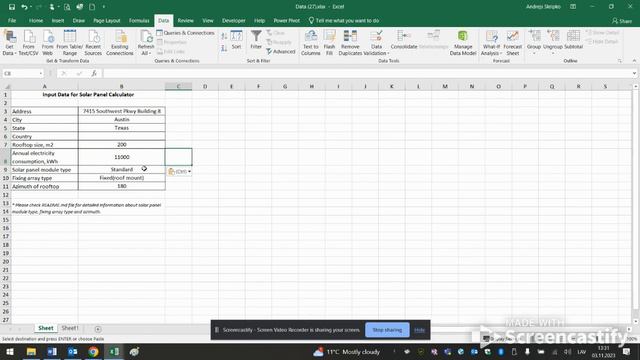Open Chrome from taskbar

point(93,352)
